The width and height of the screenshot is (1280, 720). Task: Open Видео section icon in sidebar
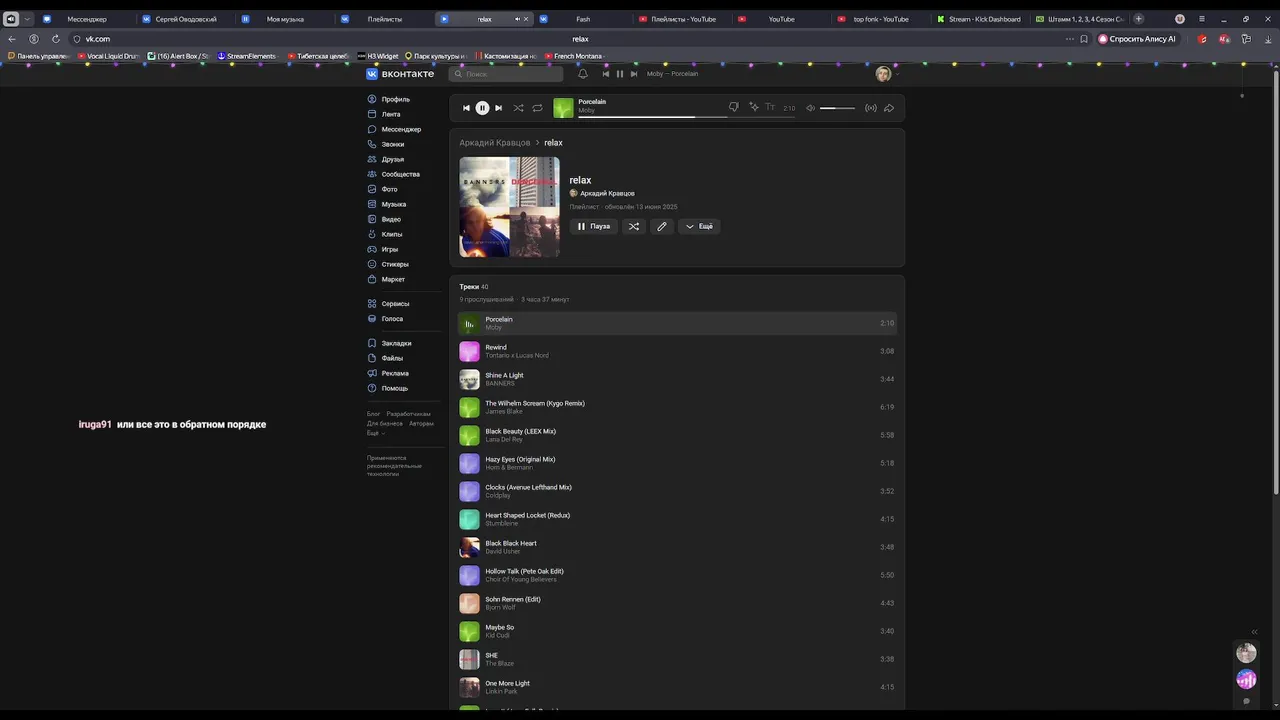[x=372, y=219]
